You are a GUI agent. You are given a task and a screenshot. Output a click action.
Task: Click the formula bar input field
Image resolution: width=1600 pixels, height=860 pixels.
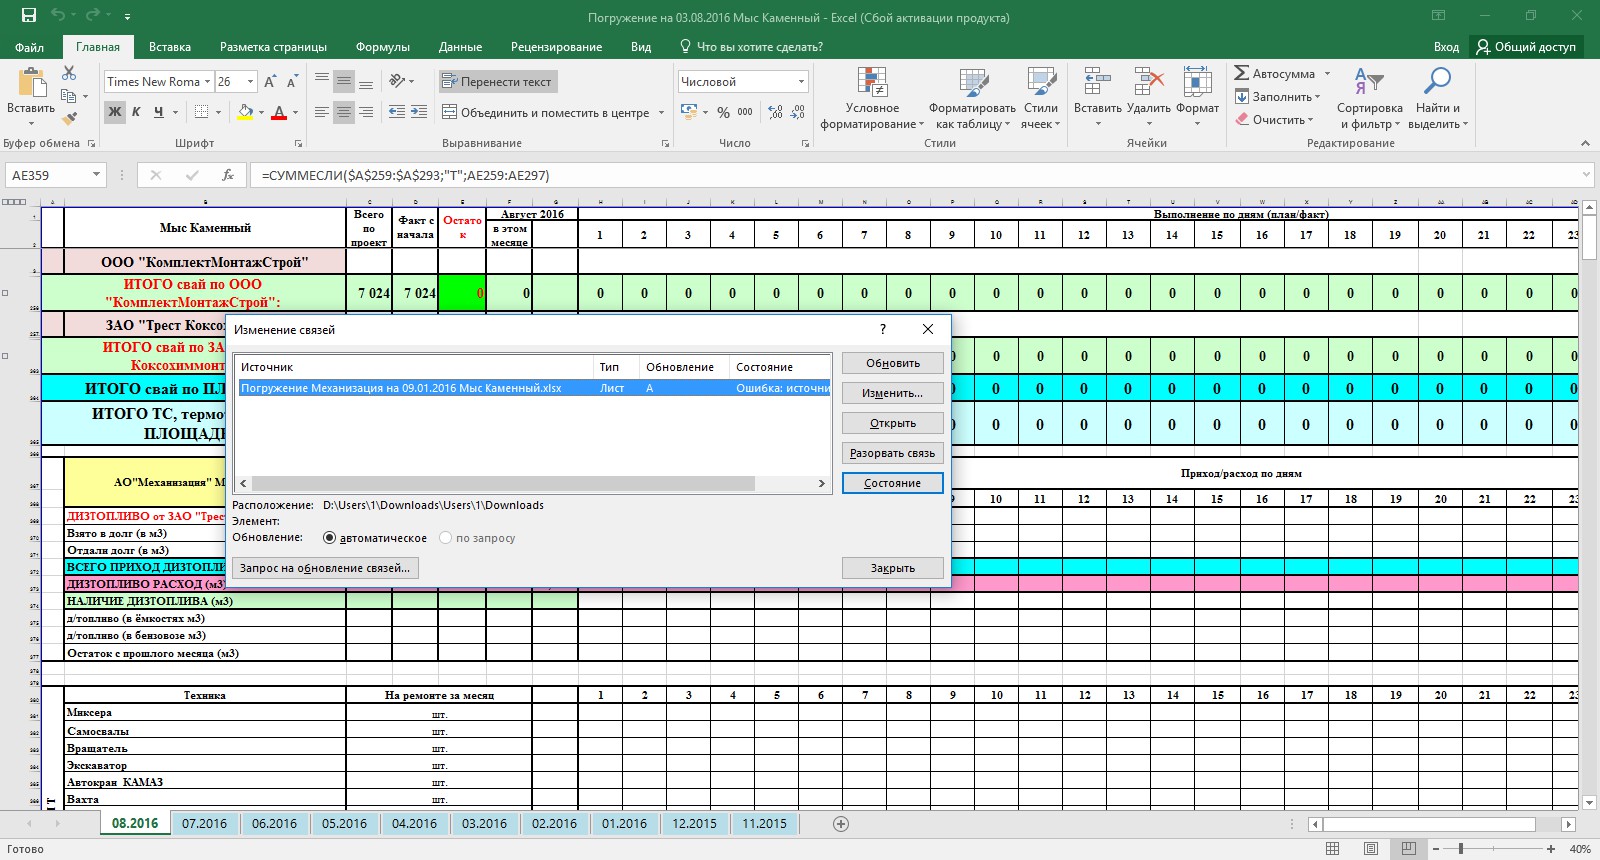(915, 175)
